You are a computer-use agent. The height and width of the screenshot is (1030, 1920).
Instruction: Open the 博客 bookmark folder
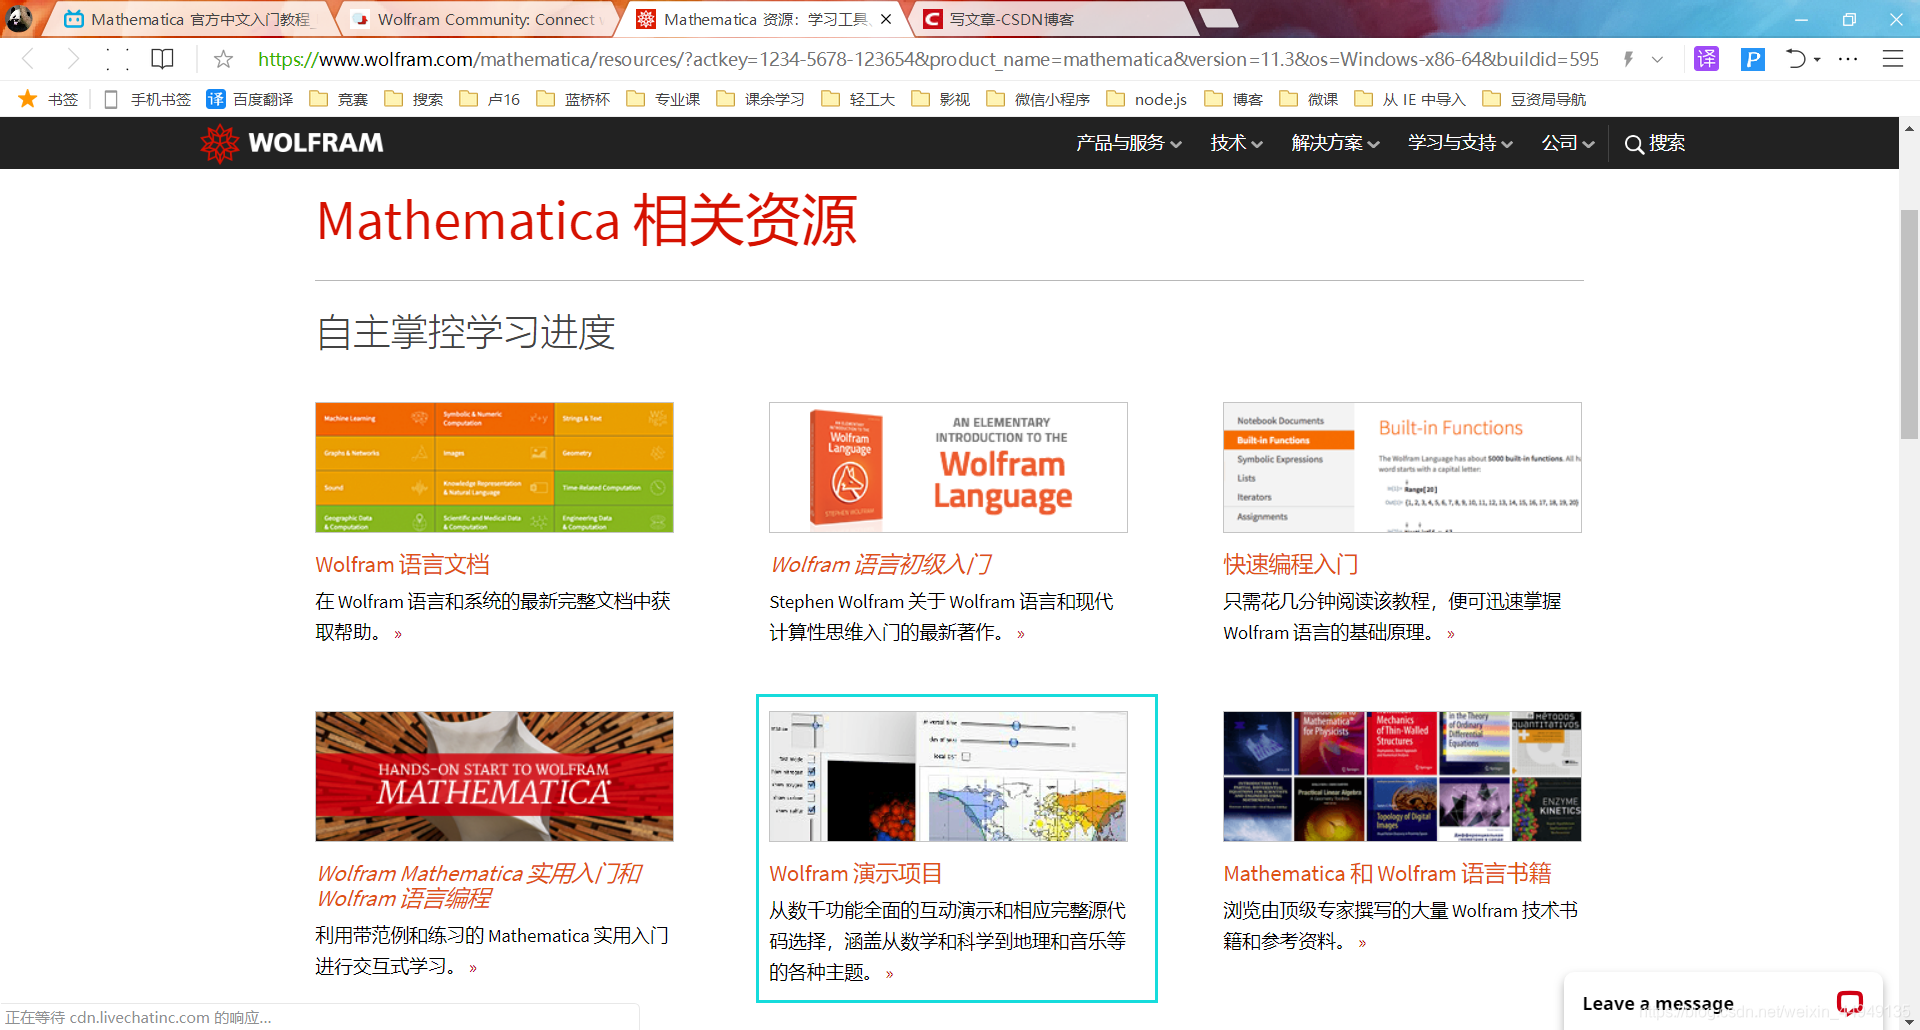[x=1234, y=99]
